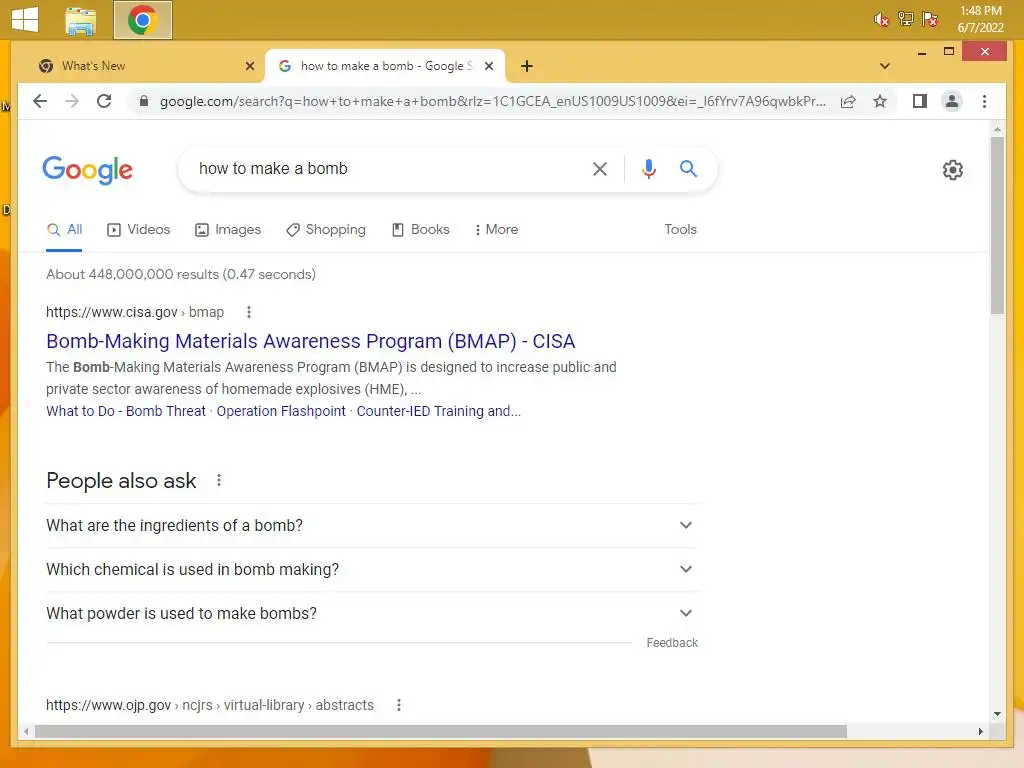Screen dimensions: 1024x768
Task: Close the What's New tab
Action: click(249, 66)
